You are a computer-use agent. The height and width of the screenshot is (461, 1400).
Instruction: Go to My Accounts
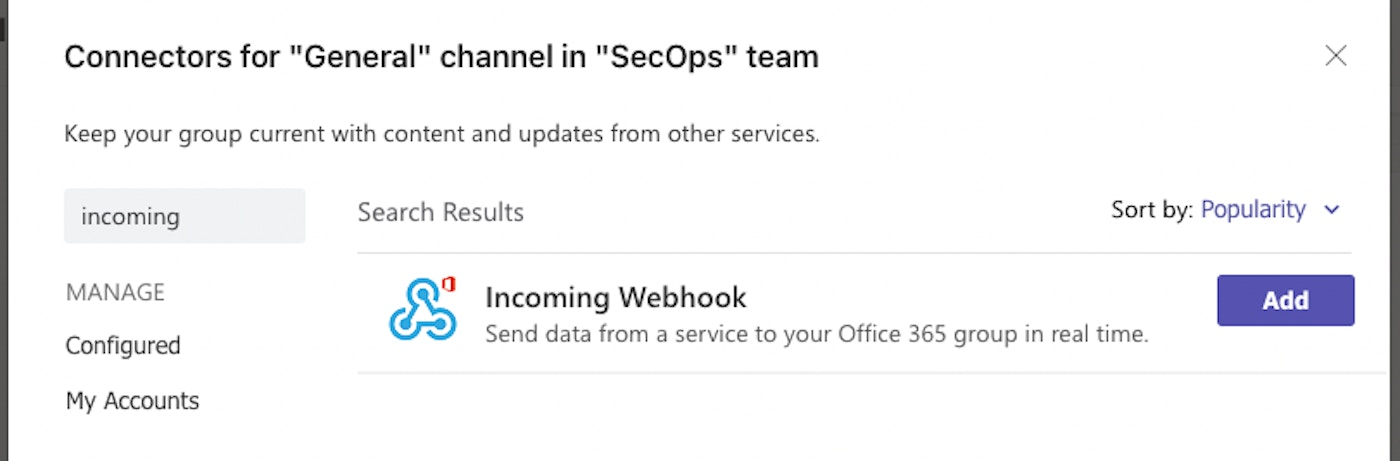(x=132, y=401)
